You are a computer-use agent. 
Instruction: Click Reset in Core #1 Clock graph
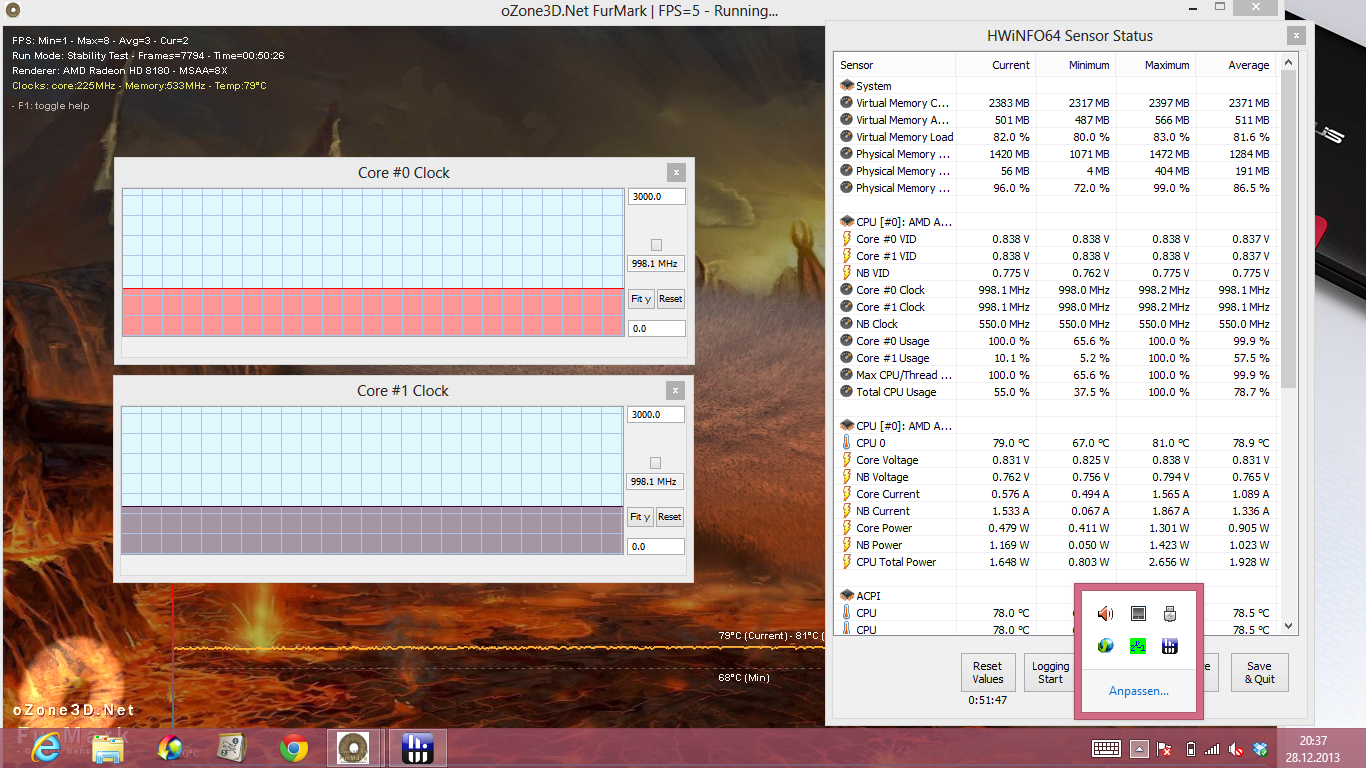tap(670, 517)
